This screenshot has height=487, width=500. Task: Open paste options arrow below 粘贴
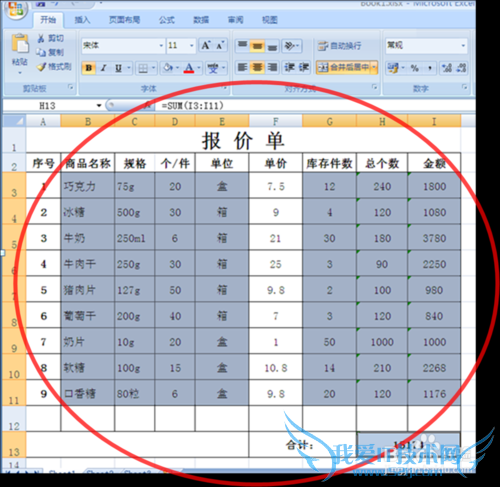[20, 73]
